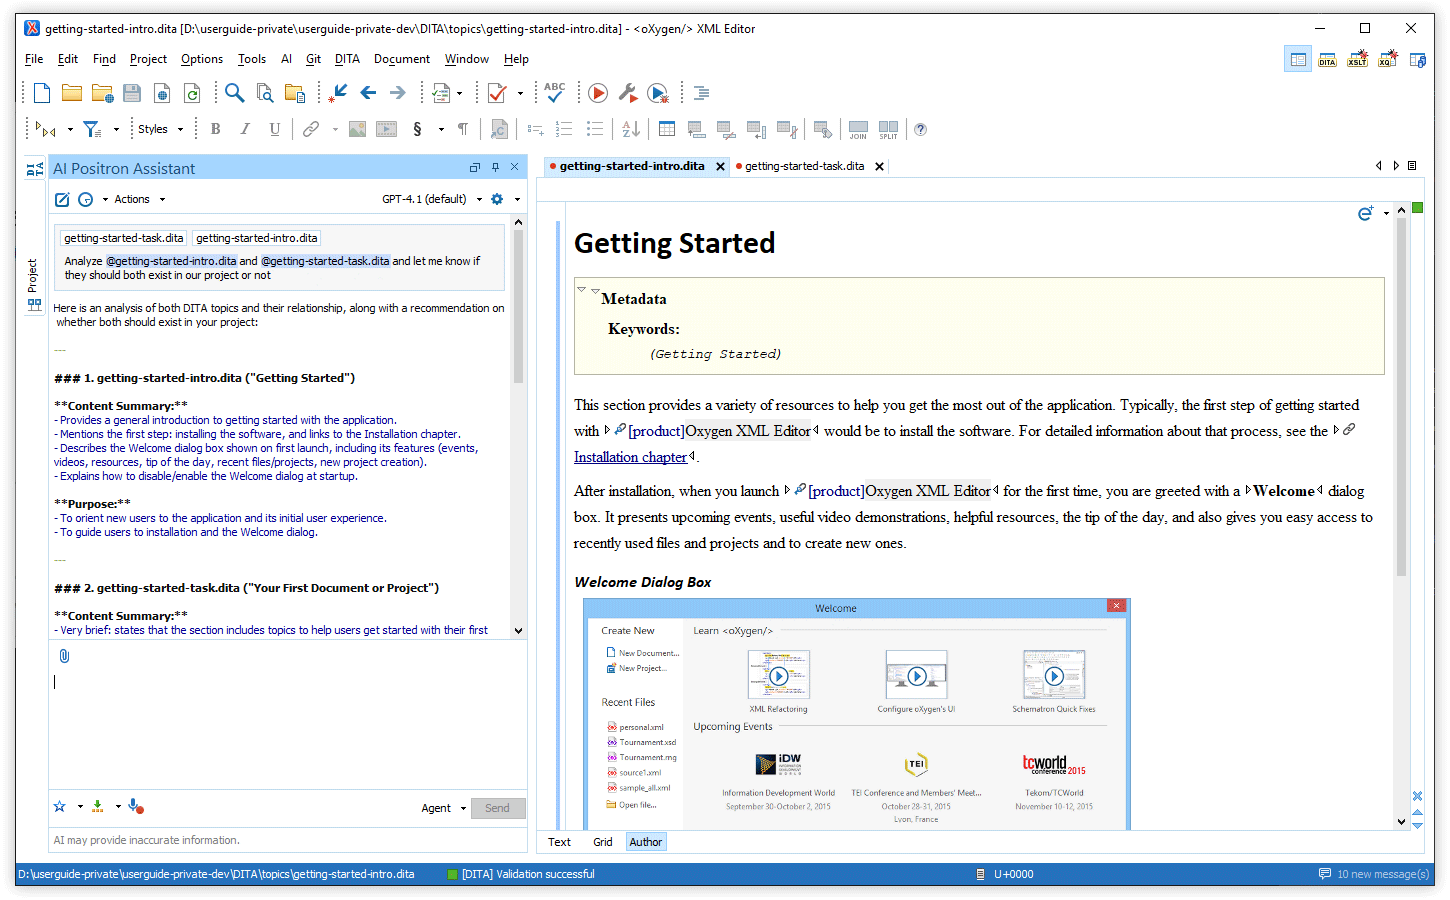1450x900 pixels.
Task: Open the 10 new message(s) notification
Action: [x=1374, y=874]
